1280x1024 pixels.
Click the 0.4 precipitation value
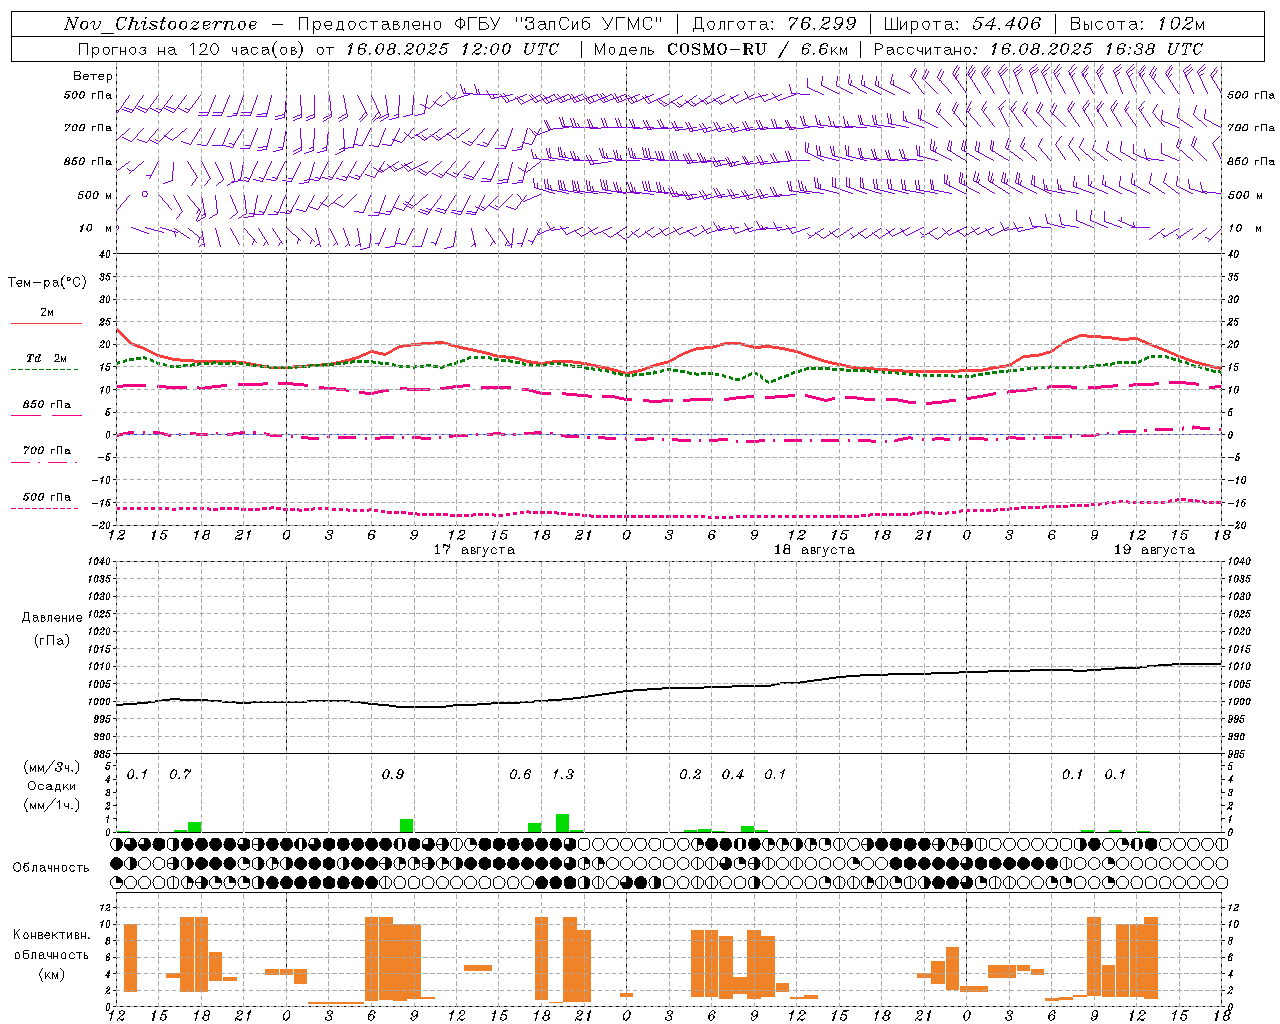point(733,774)
